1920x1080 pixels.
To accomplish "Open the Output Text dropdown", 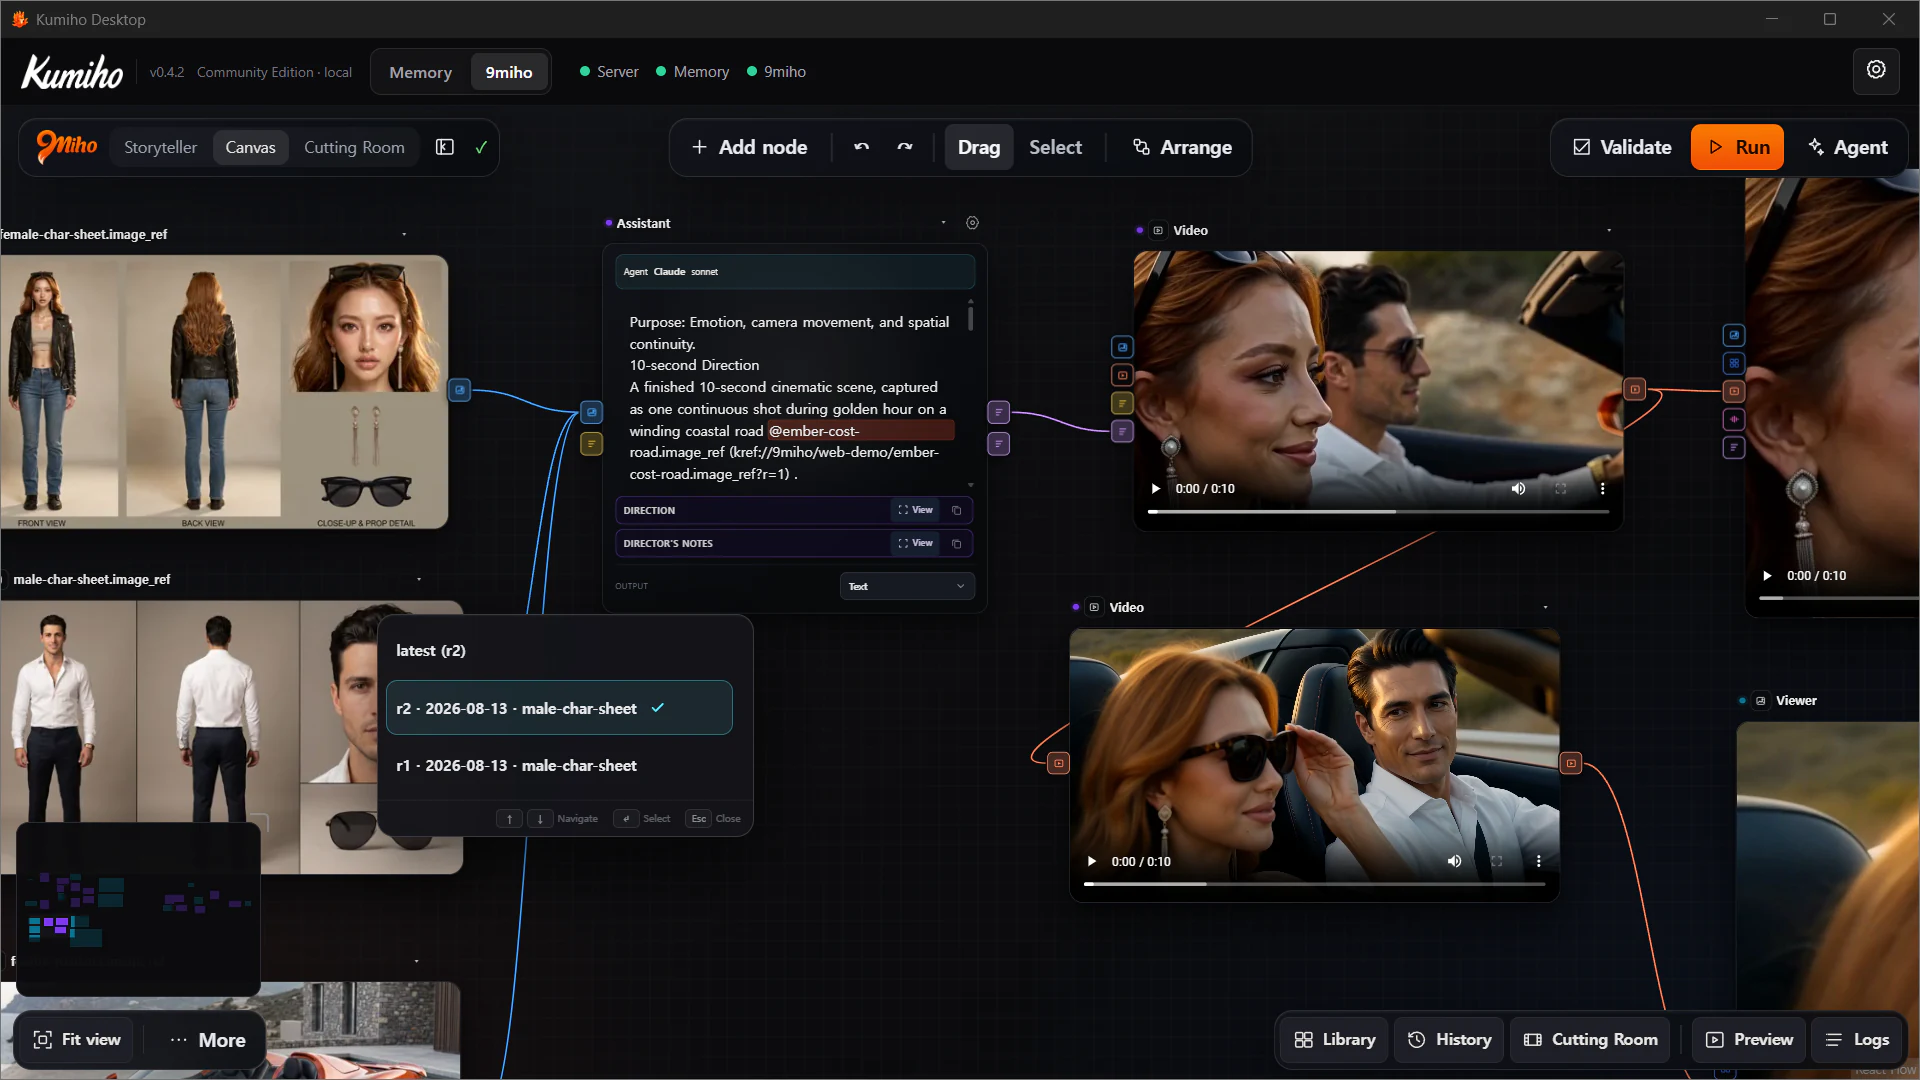I will [x=906, y=586].
